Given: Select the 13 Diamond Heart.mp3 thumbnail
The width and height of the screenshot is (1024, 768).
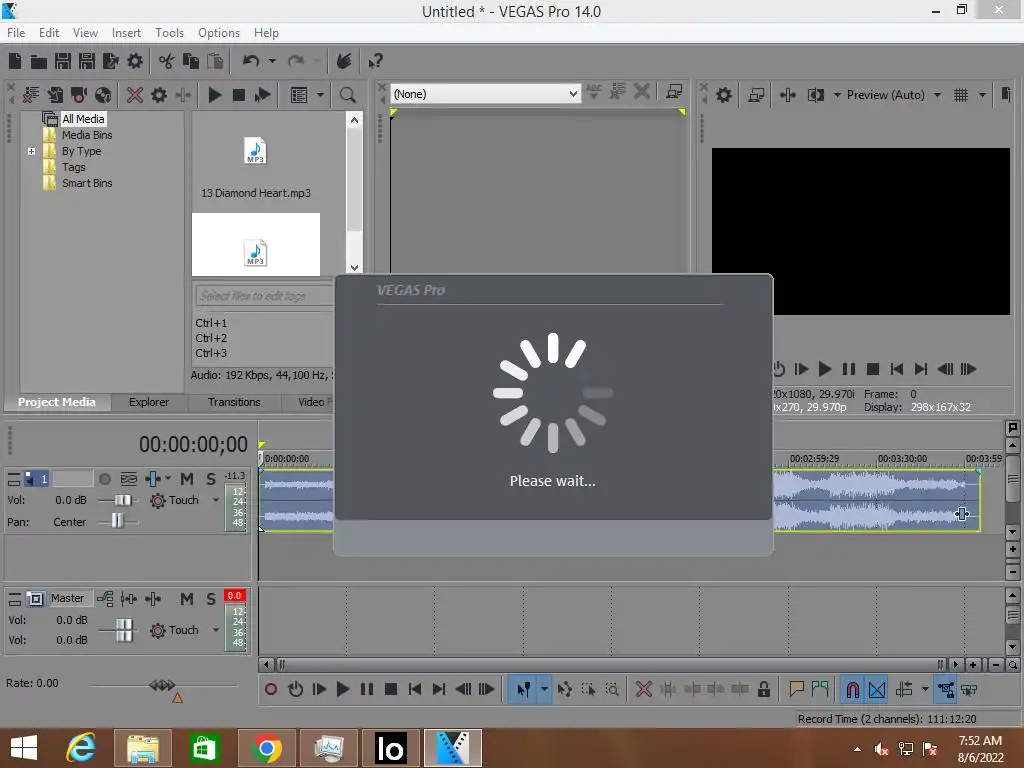Looking at the screenshot, I should (255, 151).
